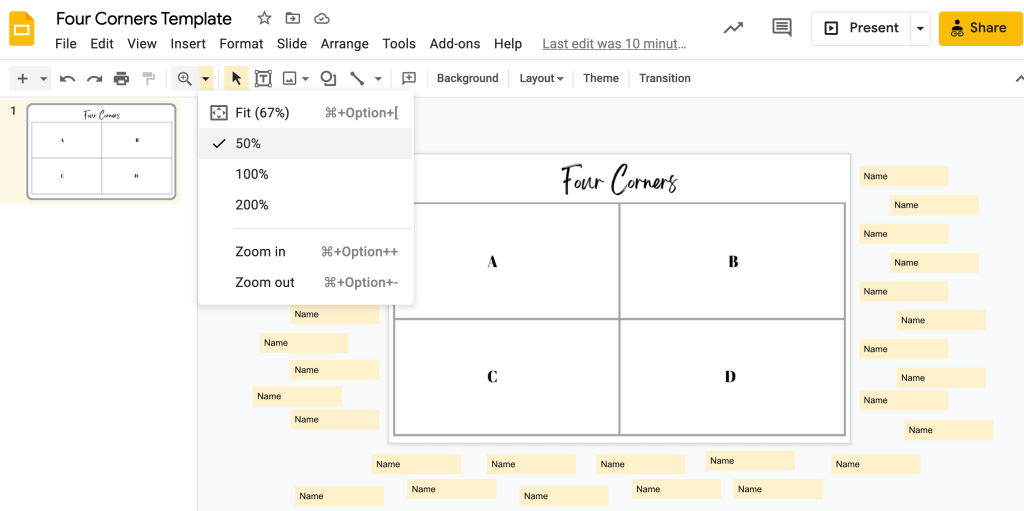
Task: Click the redo arrow icon
Action: pyautogui.click(x=94, y=78)
